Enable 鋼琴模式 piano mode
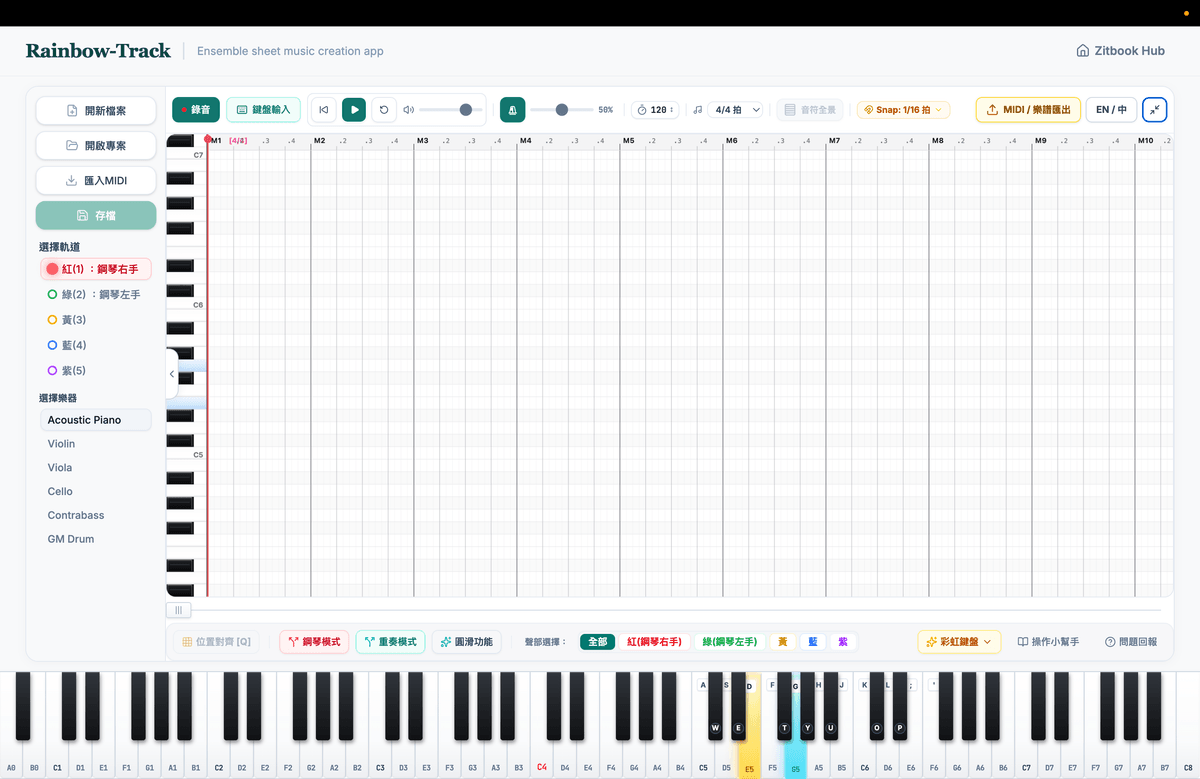 [314, 642]
